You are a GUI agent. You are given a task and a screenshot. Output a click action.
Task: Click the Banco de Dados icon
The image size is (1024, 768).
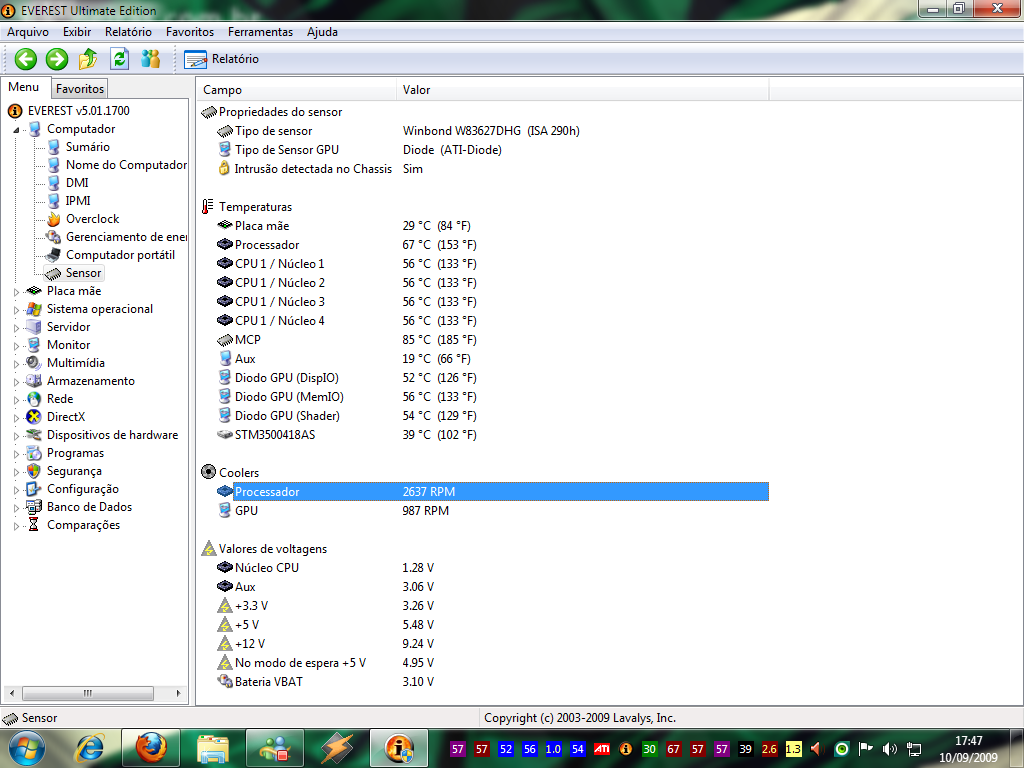coord(34,507)
